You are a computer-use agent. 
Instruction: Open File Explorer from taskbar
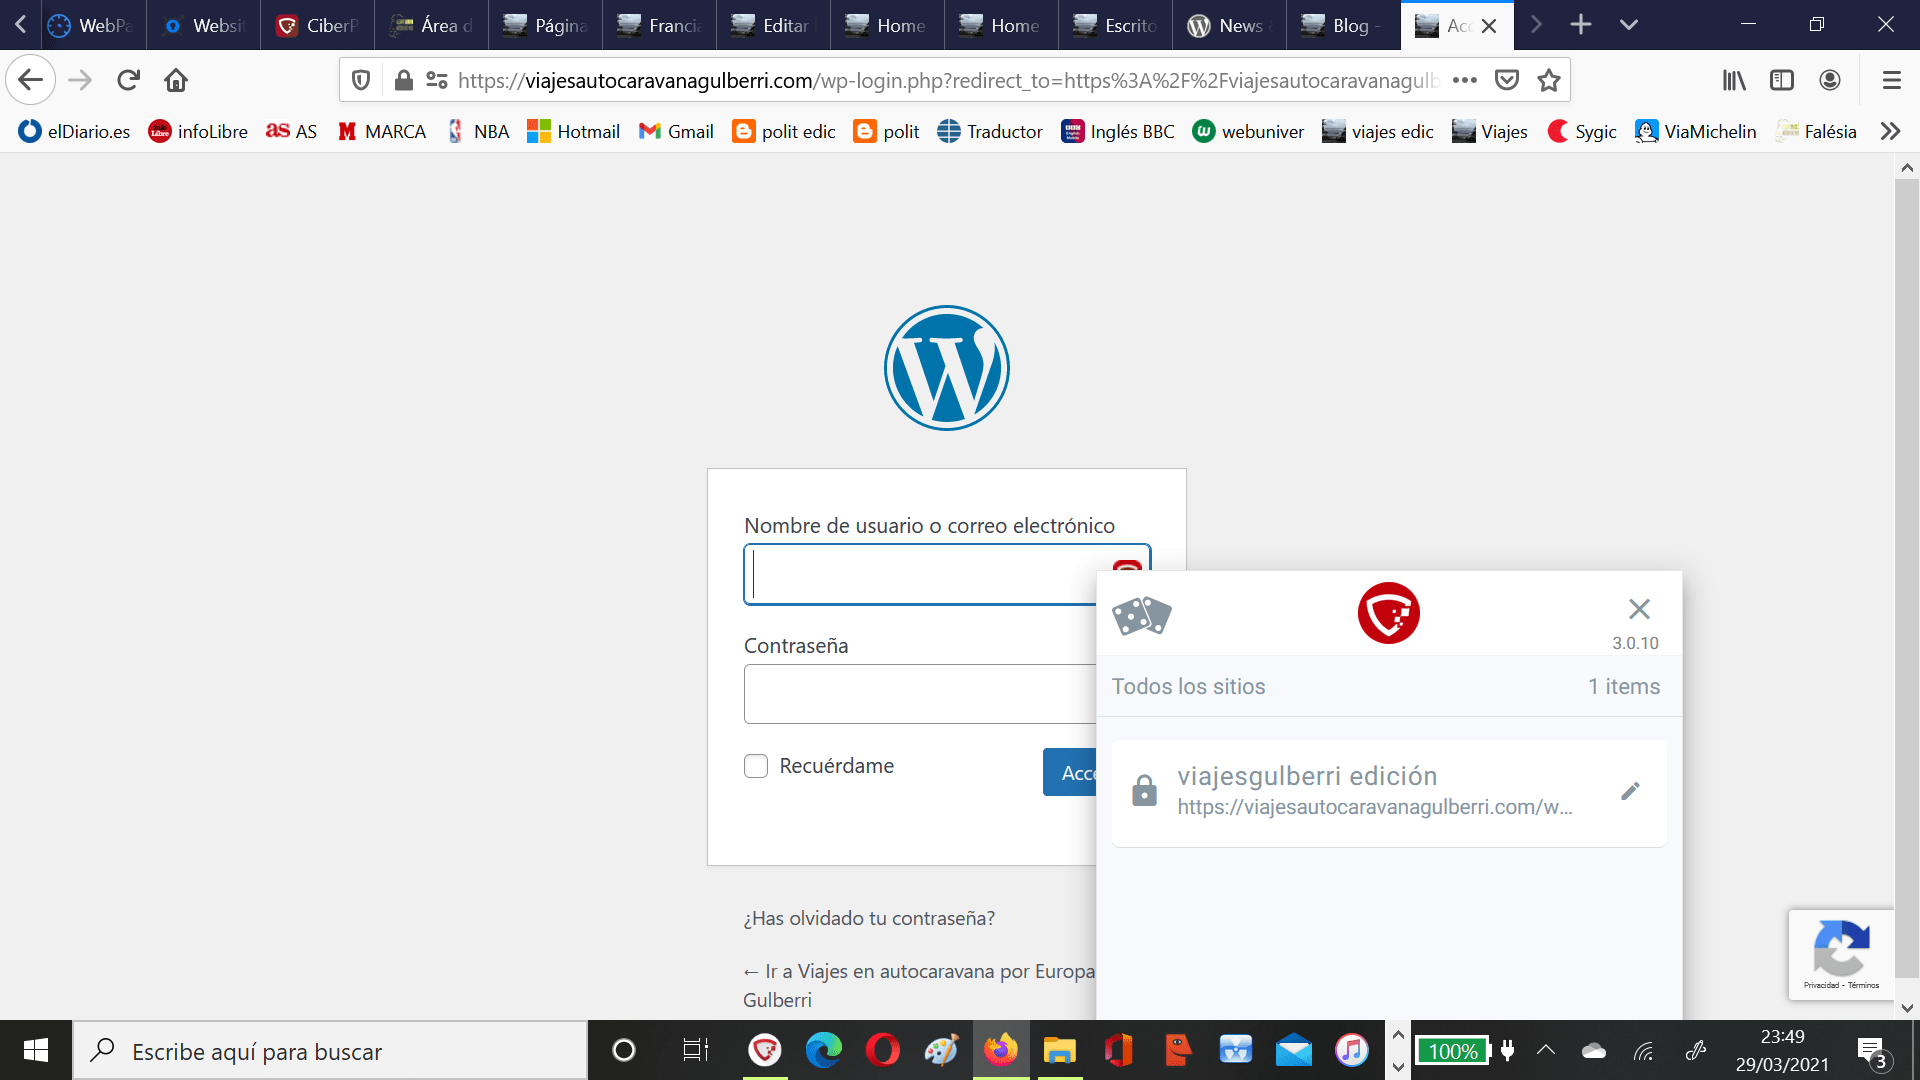(x=1059, y=1050)
